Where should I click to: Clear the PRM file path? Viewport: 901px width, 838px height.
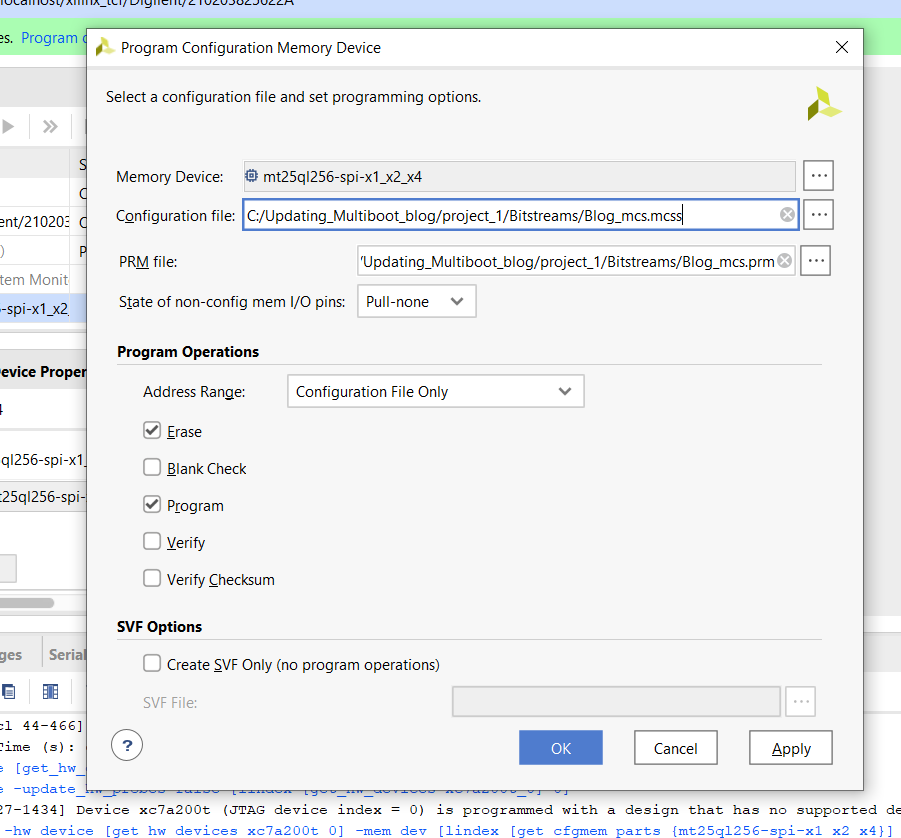point(784,261)
